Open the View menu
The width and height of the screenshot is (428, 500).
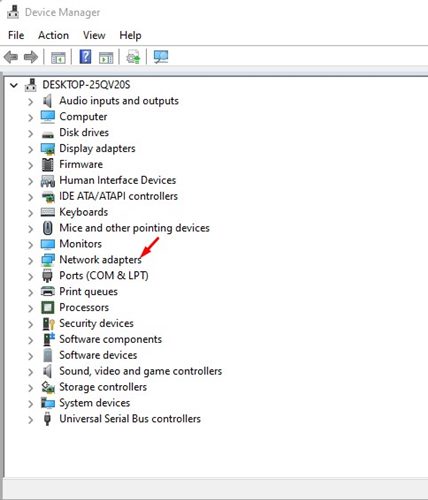click(x=94, y=35)
